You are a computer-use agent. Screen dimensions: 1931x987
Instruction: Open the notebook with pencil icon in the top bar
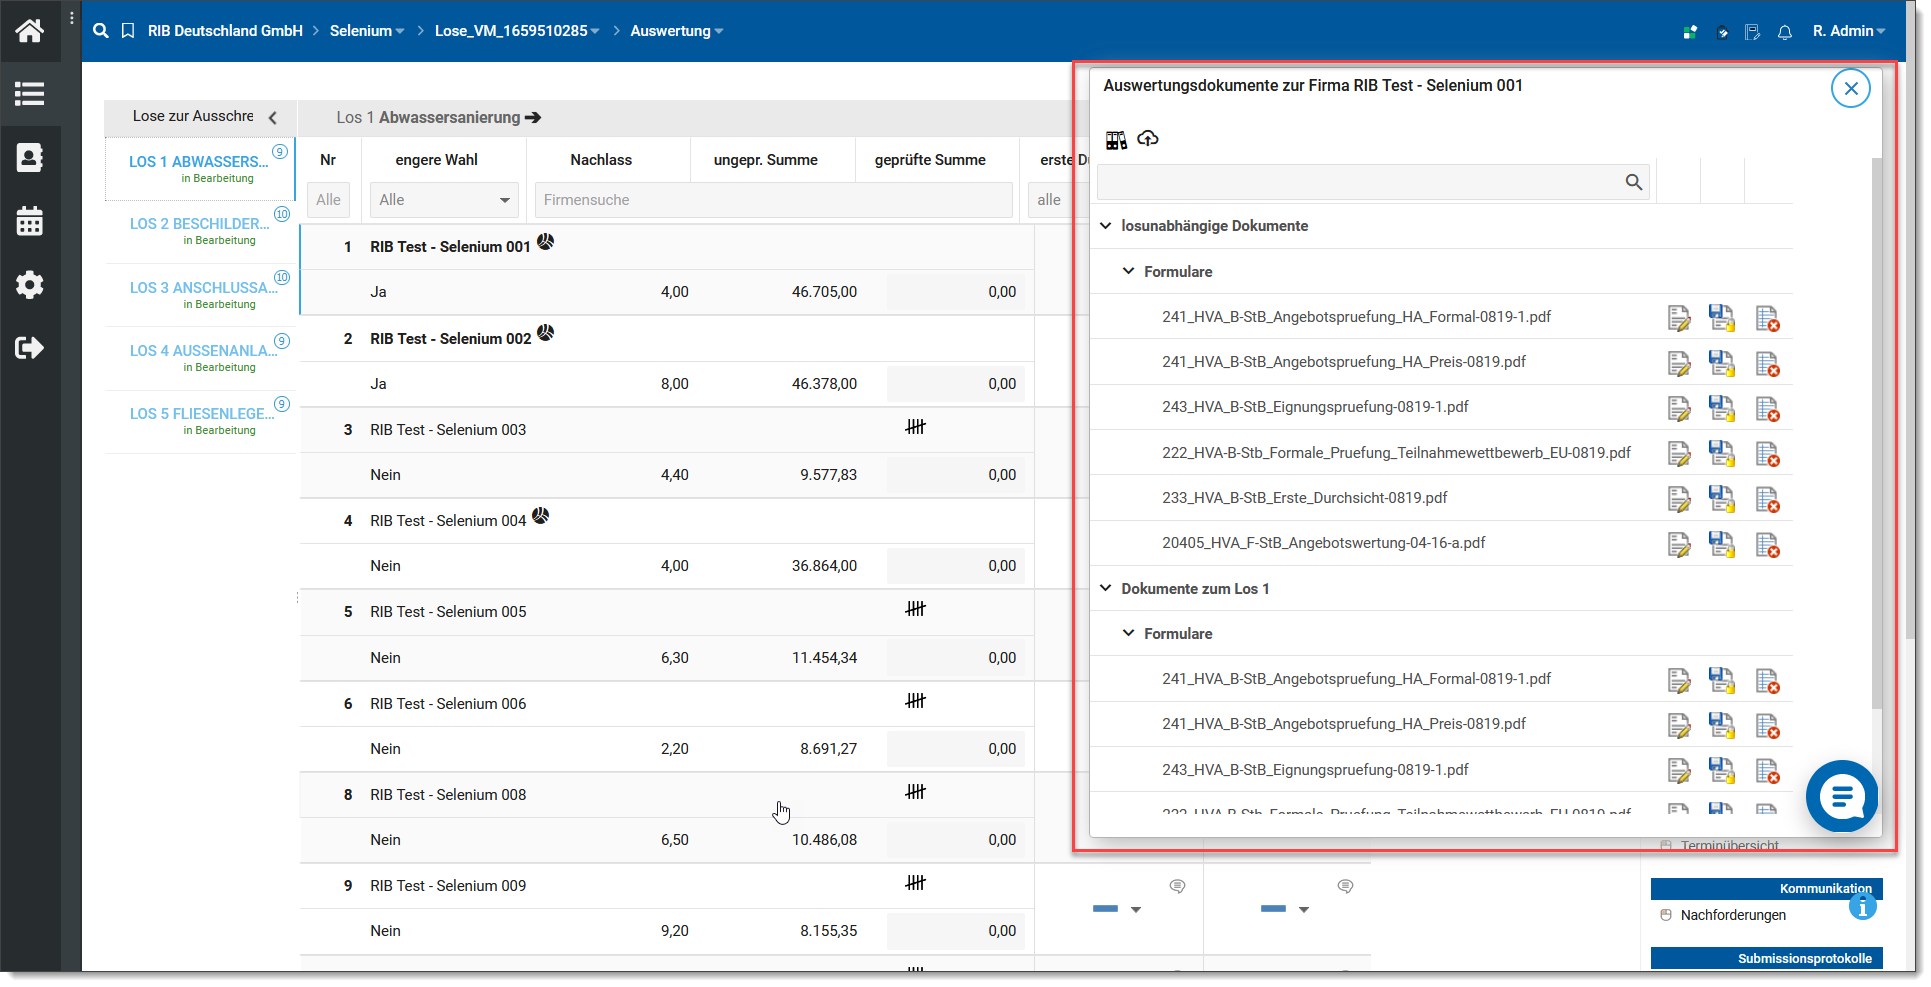(1753, 32)
